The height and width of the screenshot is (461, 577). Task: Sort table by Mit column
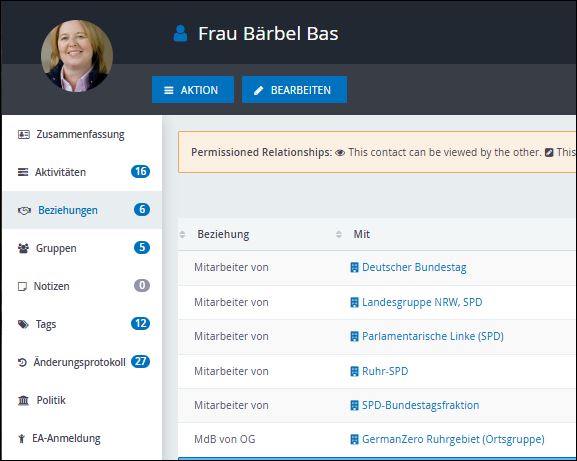click(361, 234)
